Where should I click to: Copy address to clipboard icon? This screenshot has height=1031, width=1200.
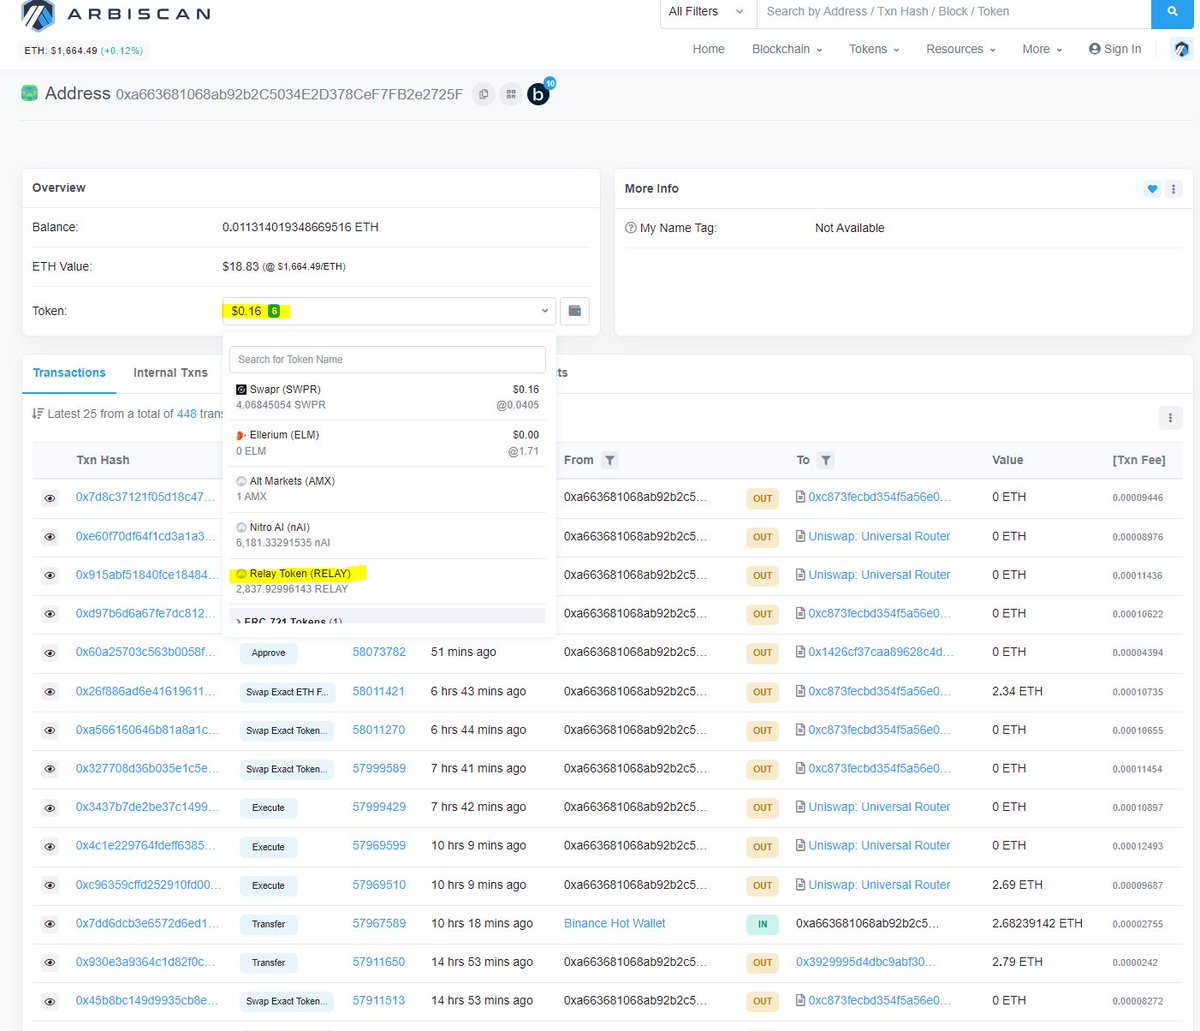point(484,94)
